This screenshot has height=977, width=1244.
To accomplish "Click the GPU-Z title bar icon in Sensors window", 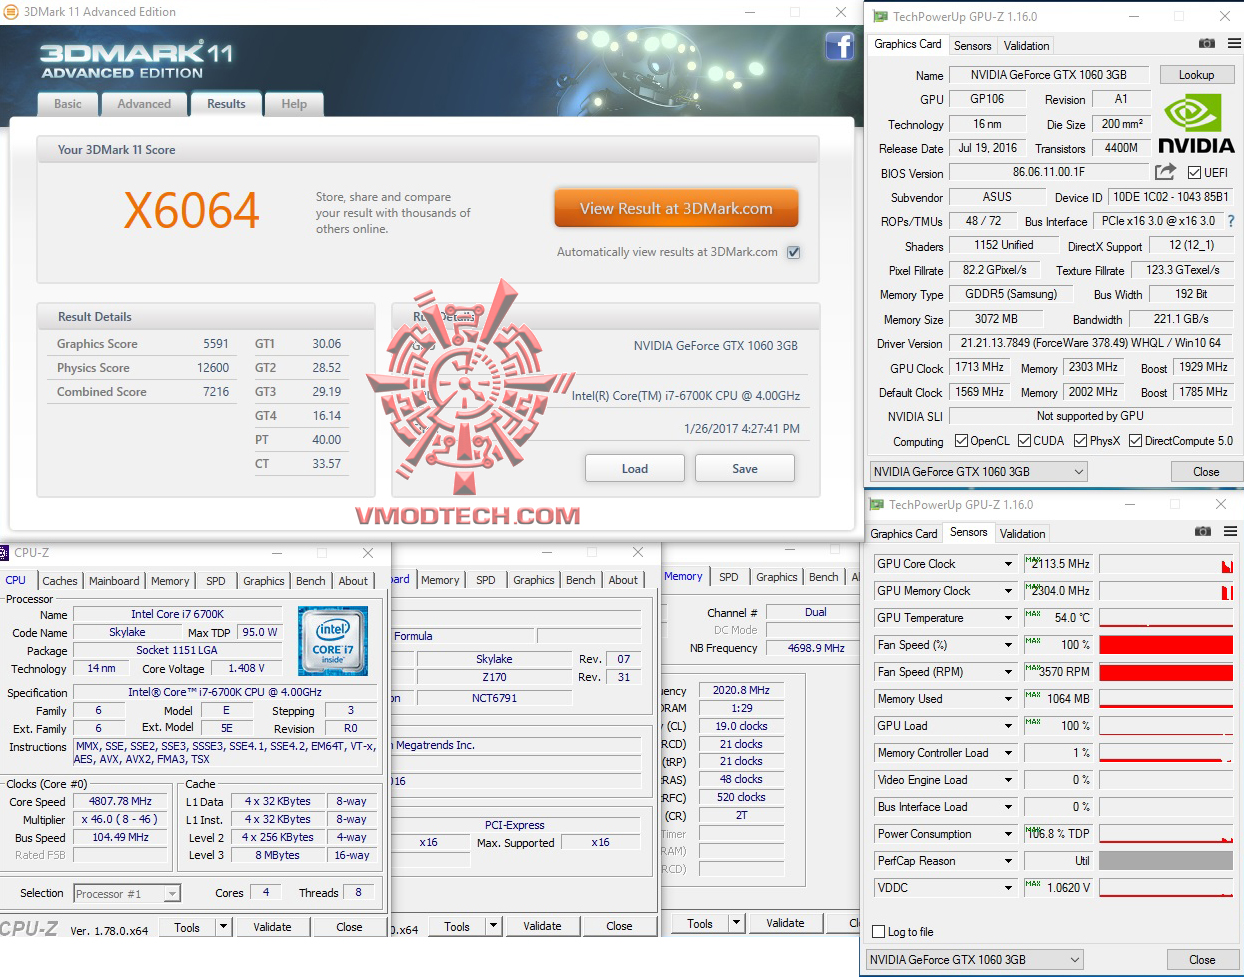I will (x=877, y=505).
